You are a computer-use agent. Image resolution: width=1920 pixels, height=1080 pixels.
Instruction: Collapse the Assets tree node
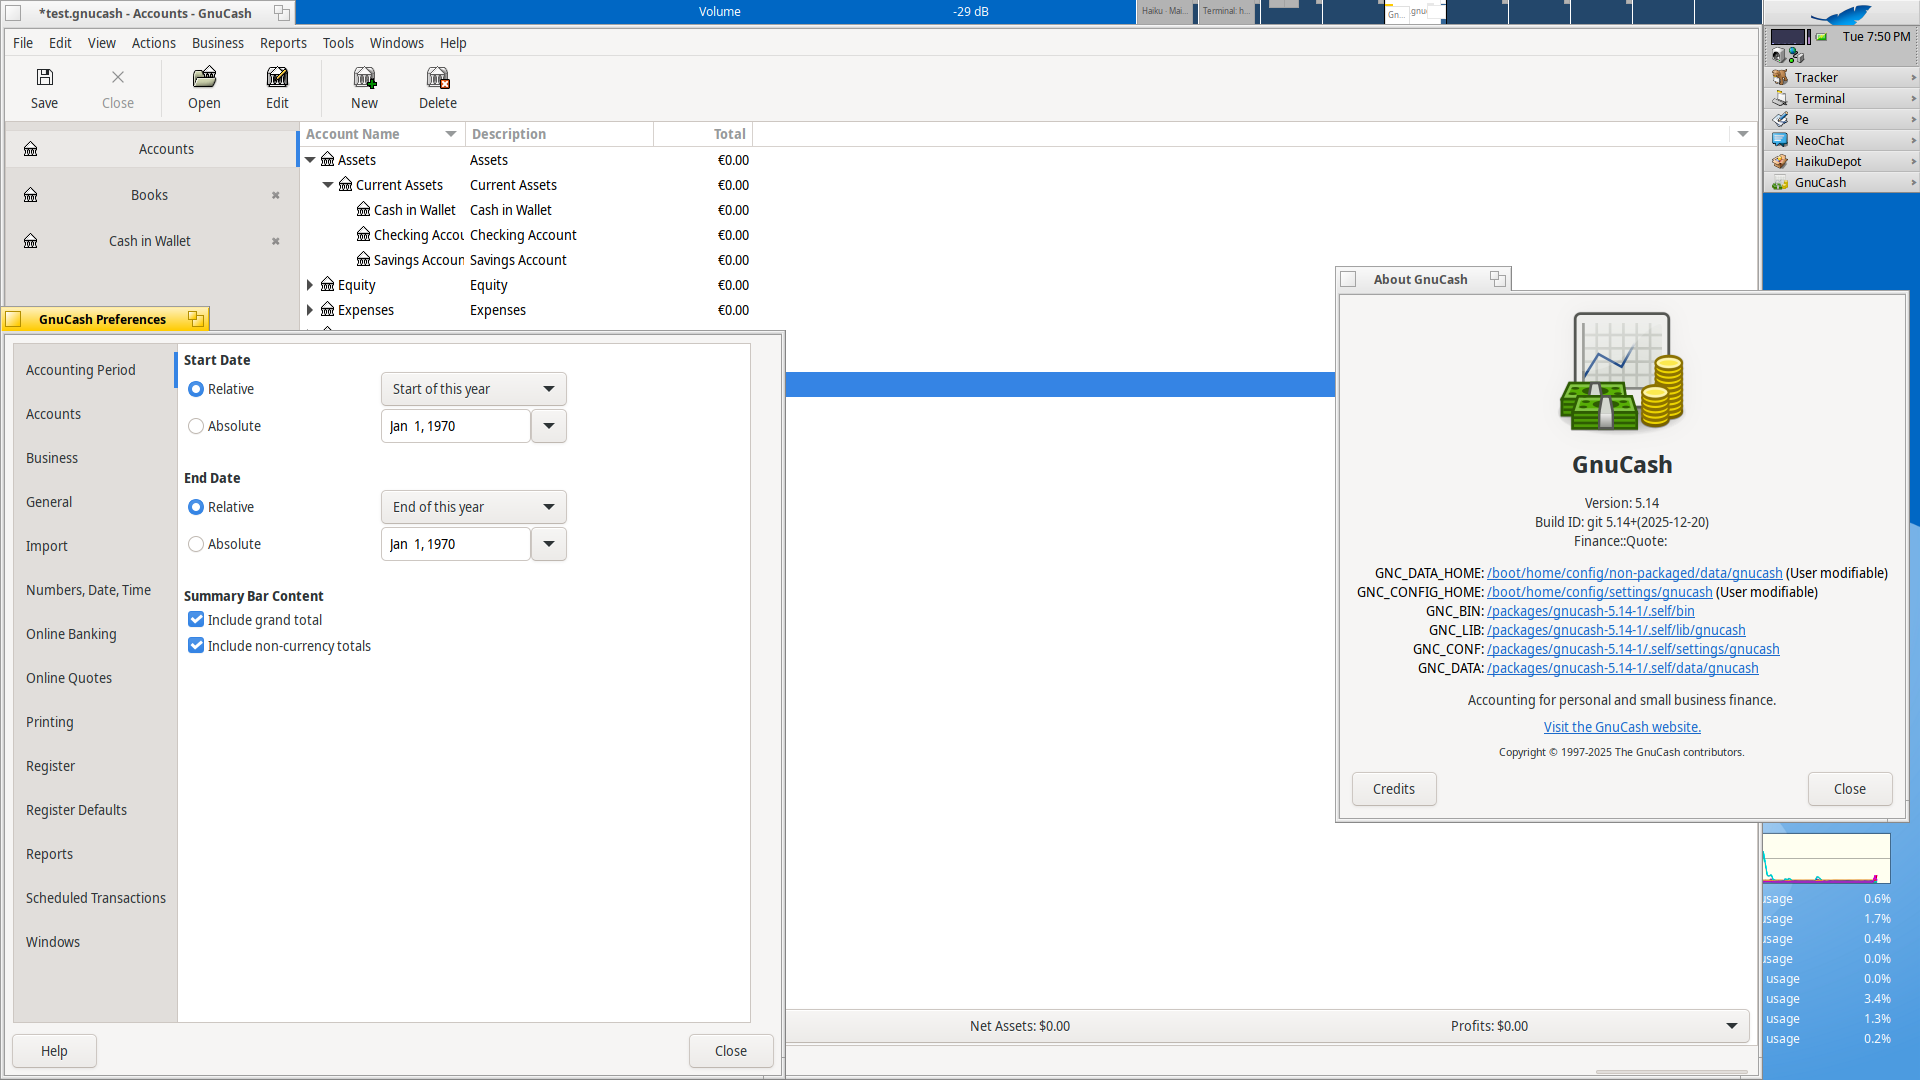pos(310,160)
